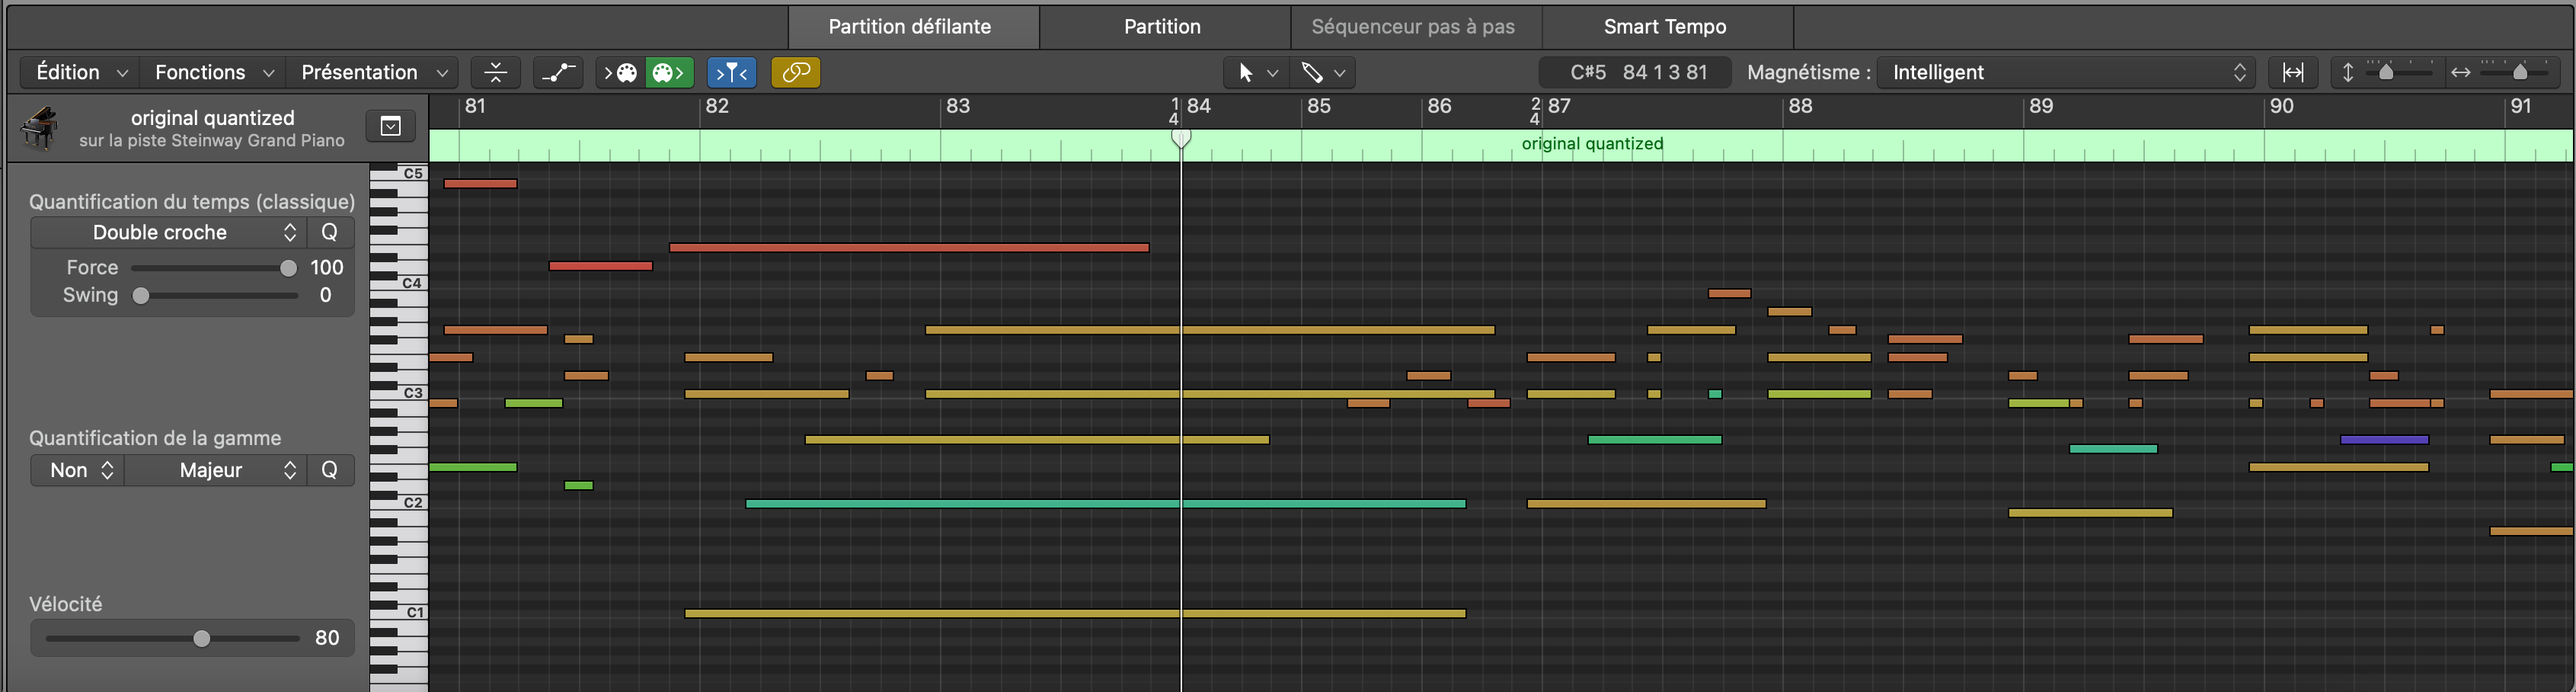Viewport: 2576px width, 692px height.
Task: Open the Smart Tempo tab
Action: click(x=1665, y=27)
